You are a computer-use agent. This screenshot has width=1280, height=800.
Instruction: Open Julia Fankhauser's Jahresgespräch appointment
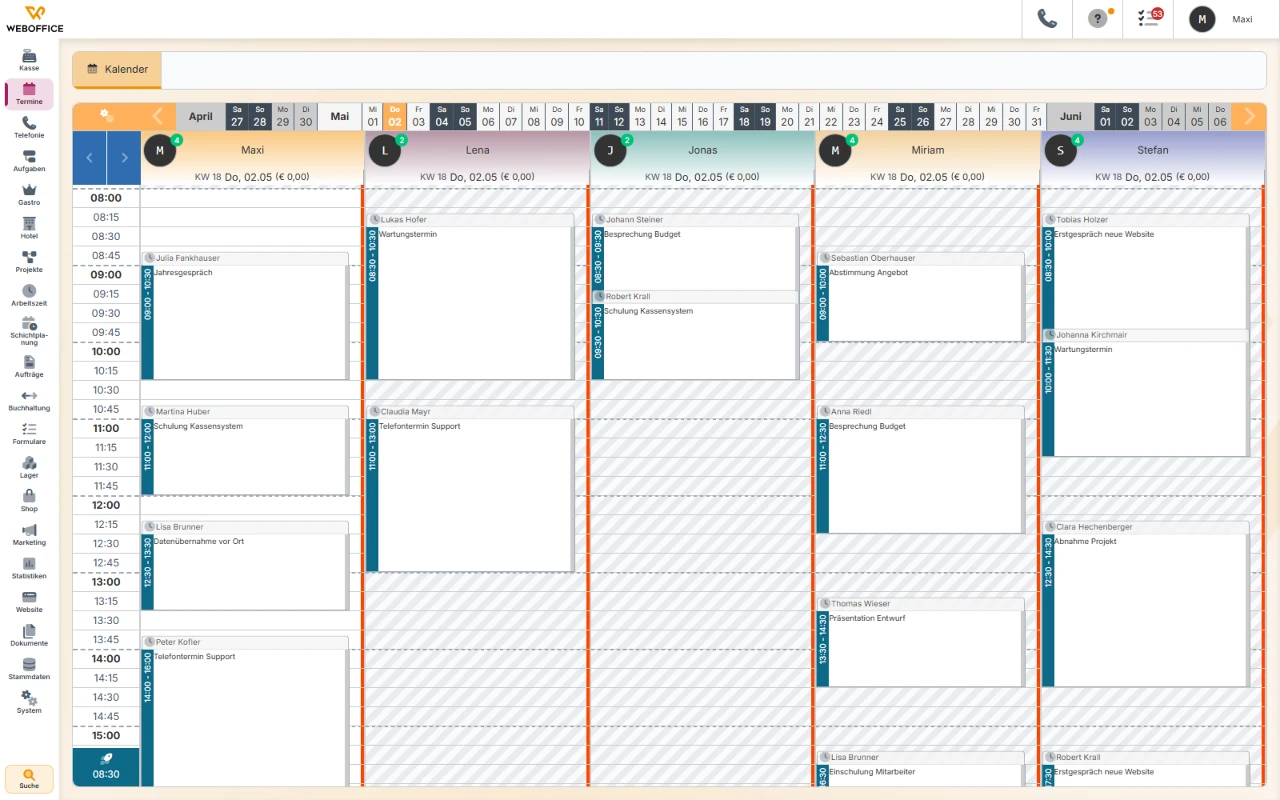pyautogui.click(x=245, y=316)
